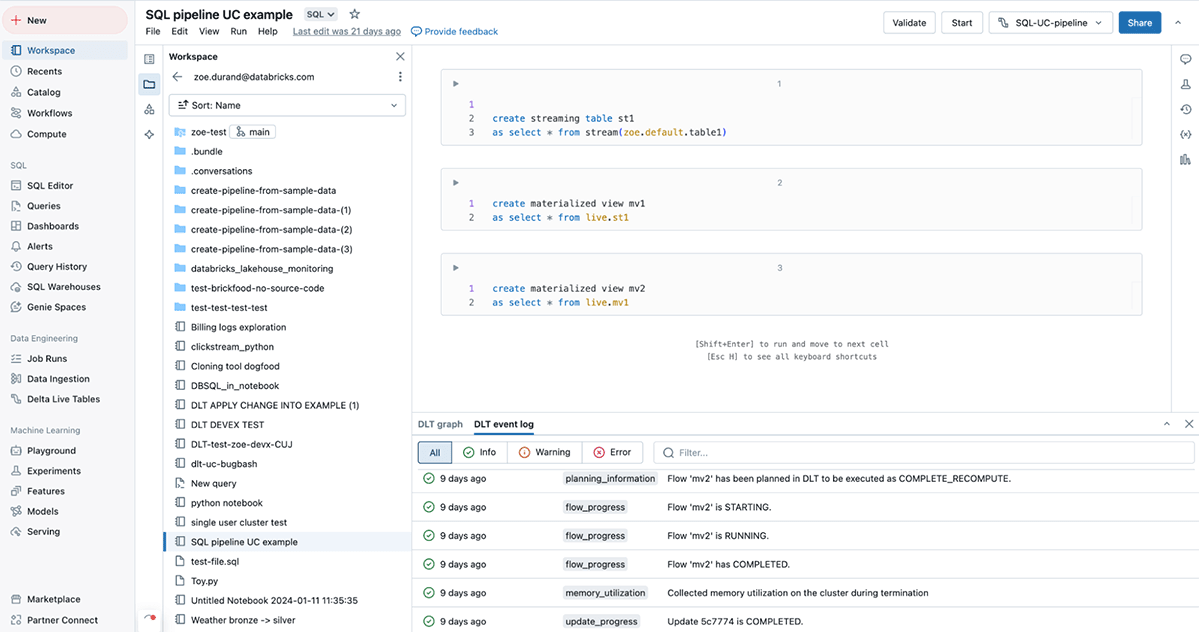This screenshot has width=1200, height=632.
Task: Run cell 1 with its play triangle
Action: (456, 84)
